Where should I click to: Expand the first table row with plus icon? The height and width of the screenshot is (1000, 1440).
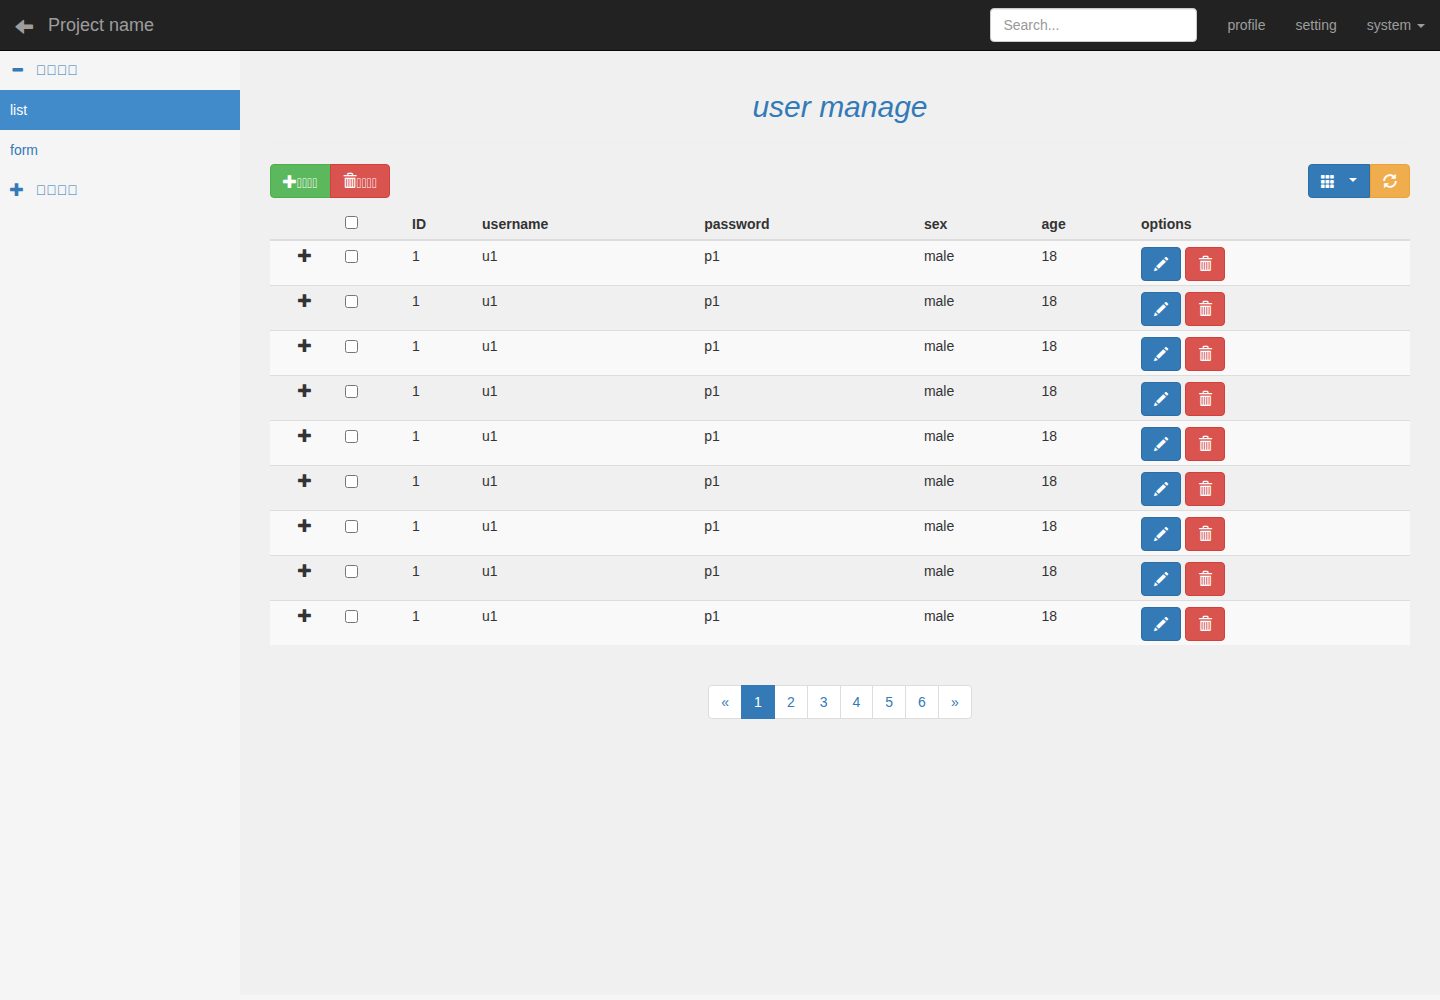tap(305, 256)
